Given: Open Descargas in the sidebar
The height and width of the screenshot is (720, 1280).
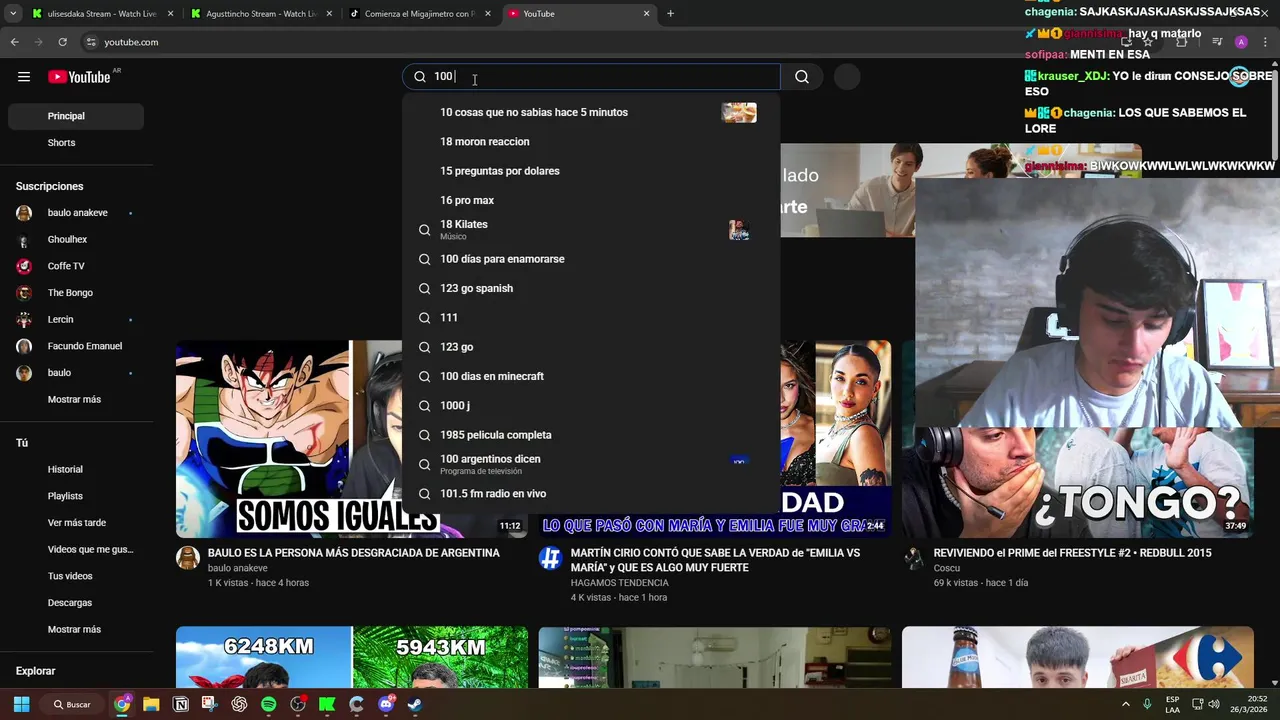Looking at the screenshot, I should tap(76, 603).
